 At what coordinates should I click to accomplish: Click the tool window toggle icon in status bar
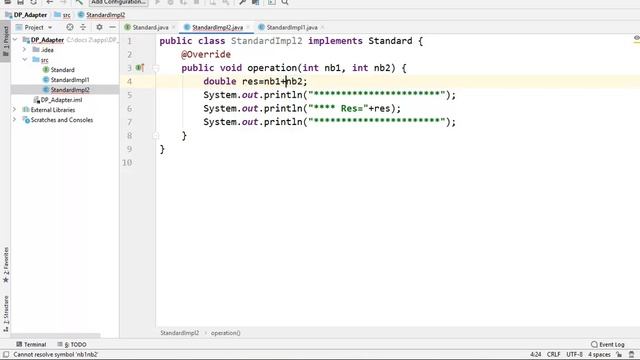6,354
